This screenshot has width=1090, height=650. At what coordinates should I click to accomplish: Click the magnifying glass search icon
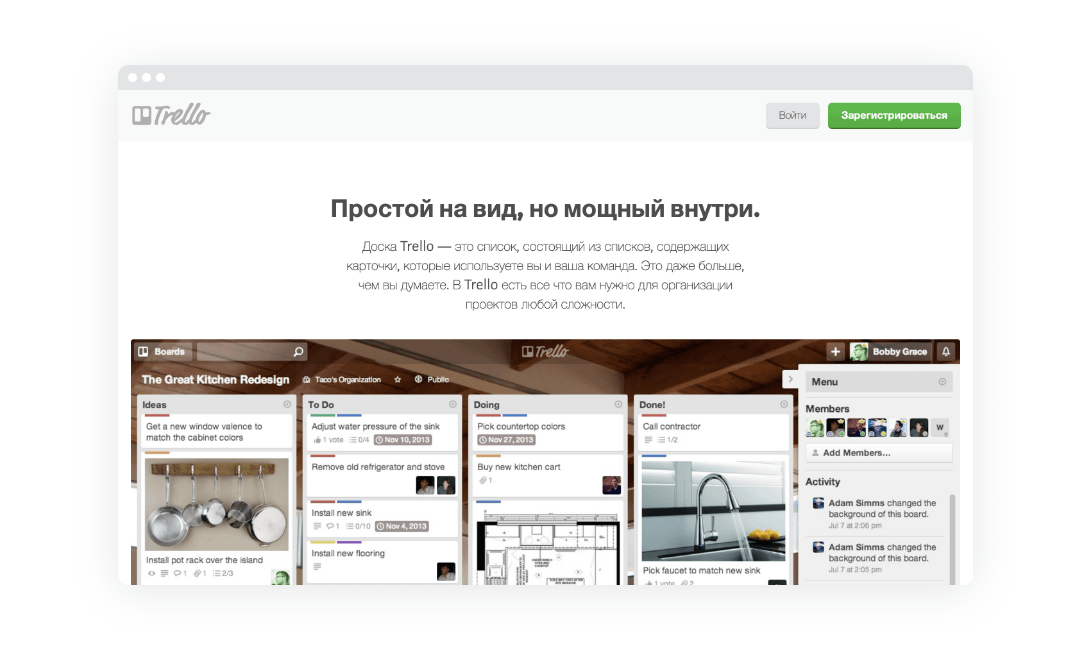(298, 352)
